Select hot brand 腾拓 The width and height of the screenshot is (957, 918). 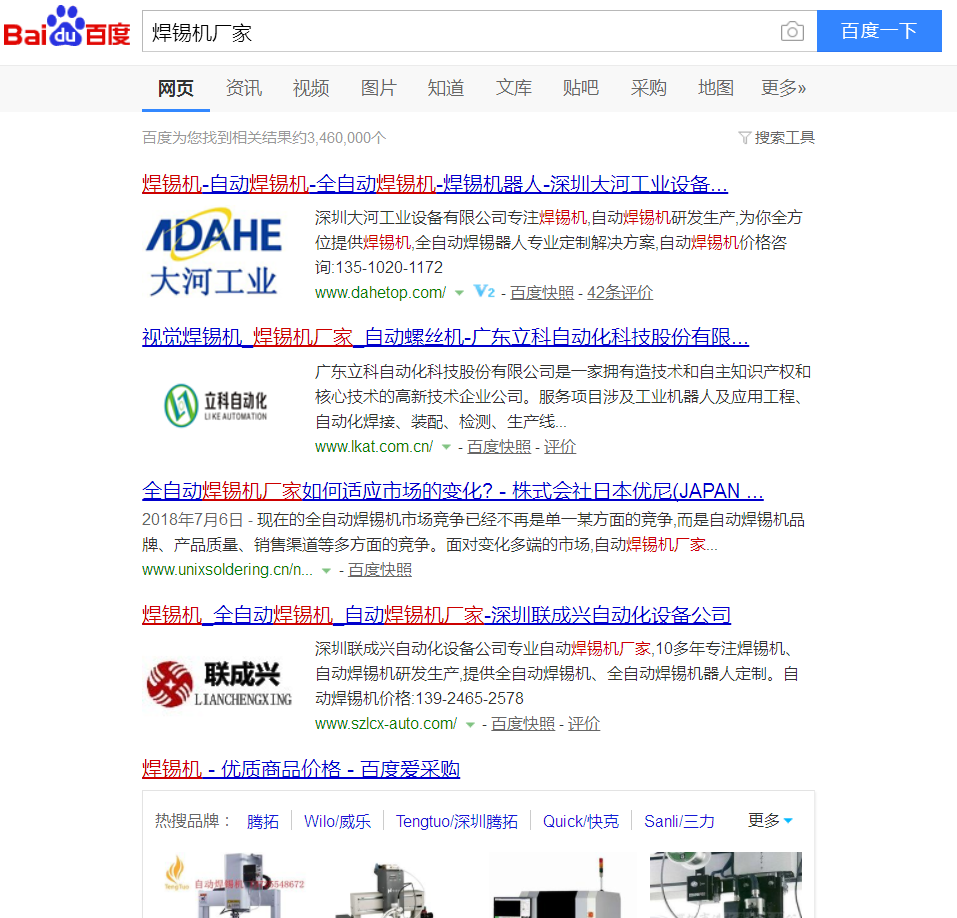pos(263,822)
